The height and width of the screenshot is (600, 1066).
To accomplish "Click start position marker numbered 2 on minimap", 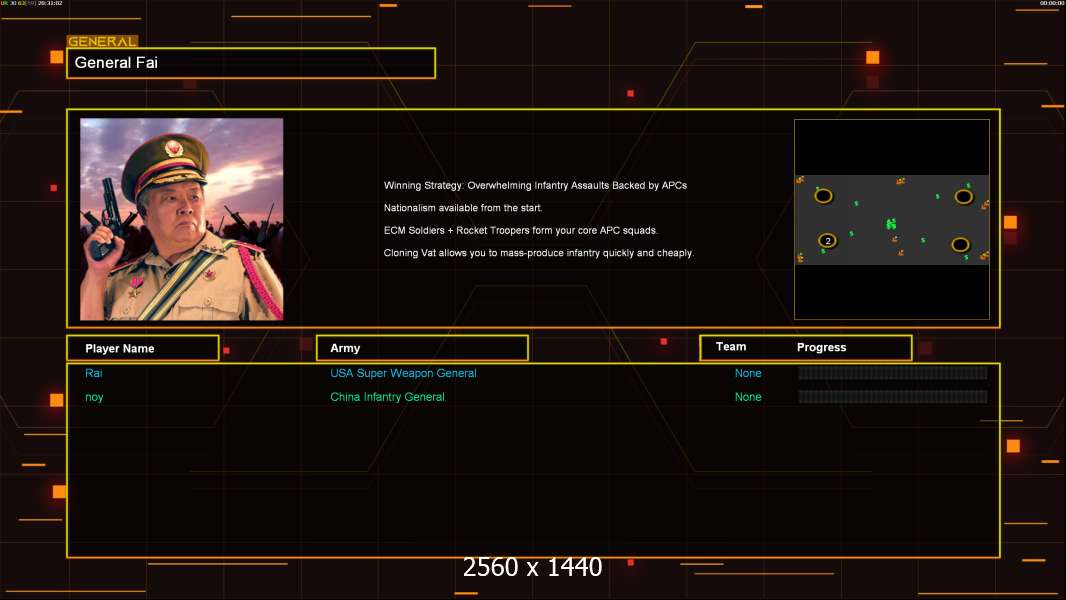I will 827,241.
